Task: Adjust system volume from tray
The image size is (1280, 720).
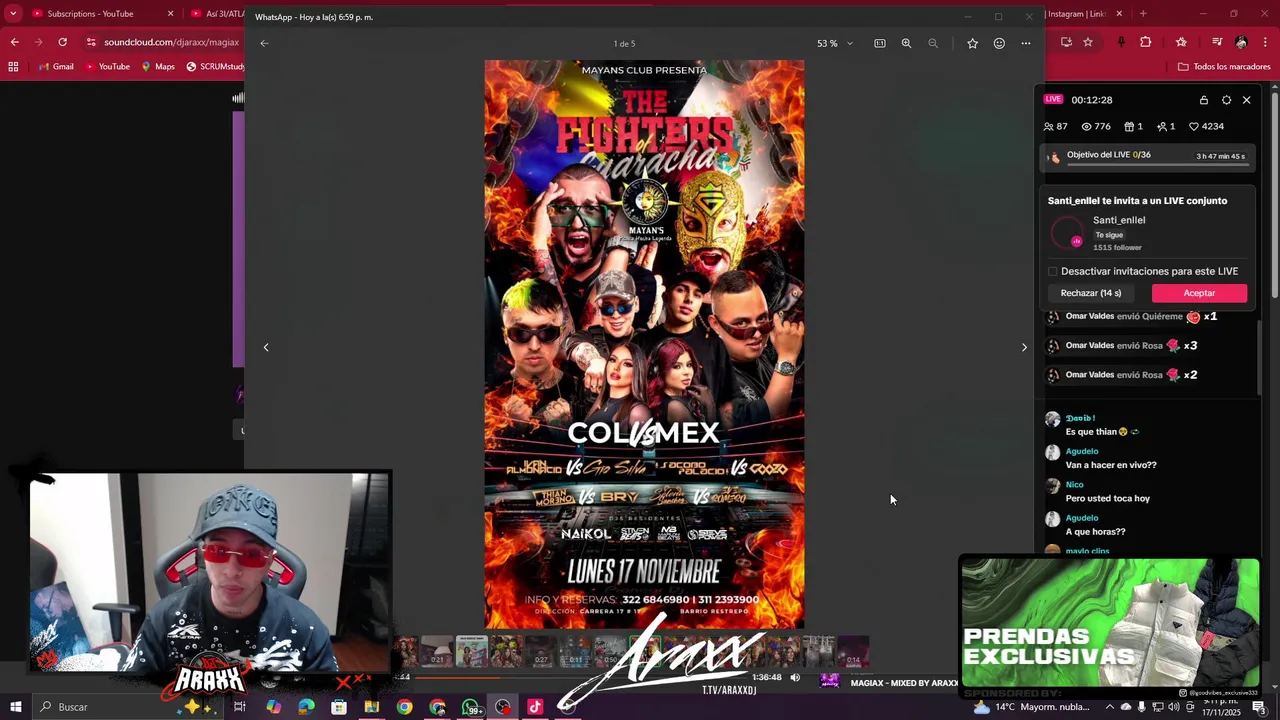Action: pyautogui.click(x=1176, y=707)
